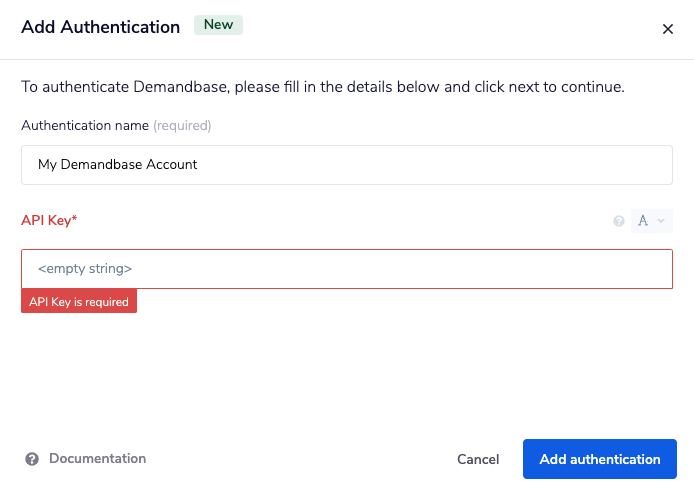
Task: Focus the Authentication name input field
Action: point(346,165)
